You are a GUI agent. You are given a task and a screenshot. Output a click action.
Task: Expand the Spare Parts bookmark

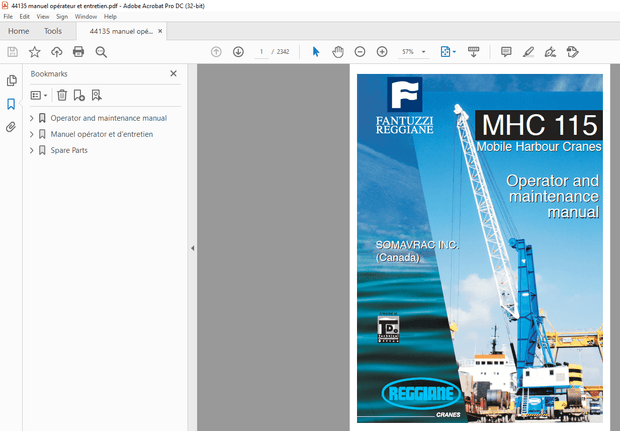point(32,150)
